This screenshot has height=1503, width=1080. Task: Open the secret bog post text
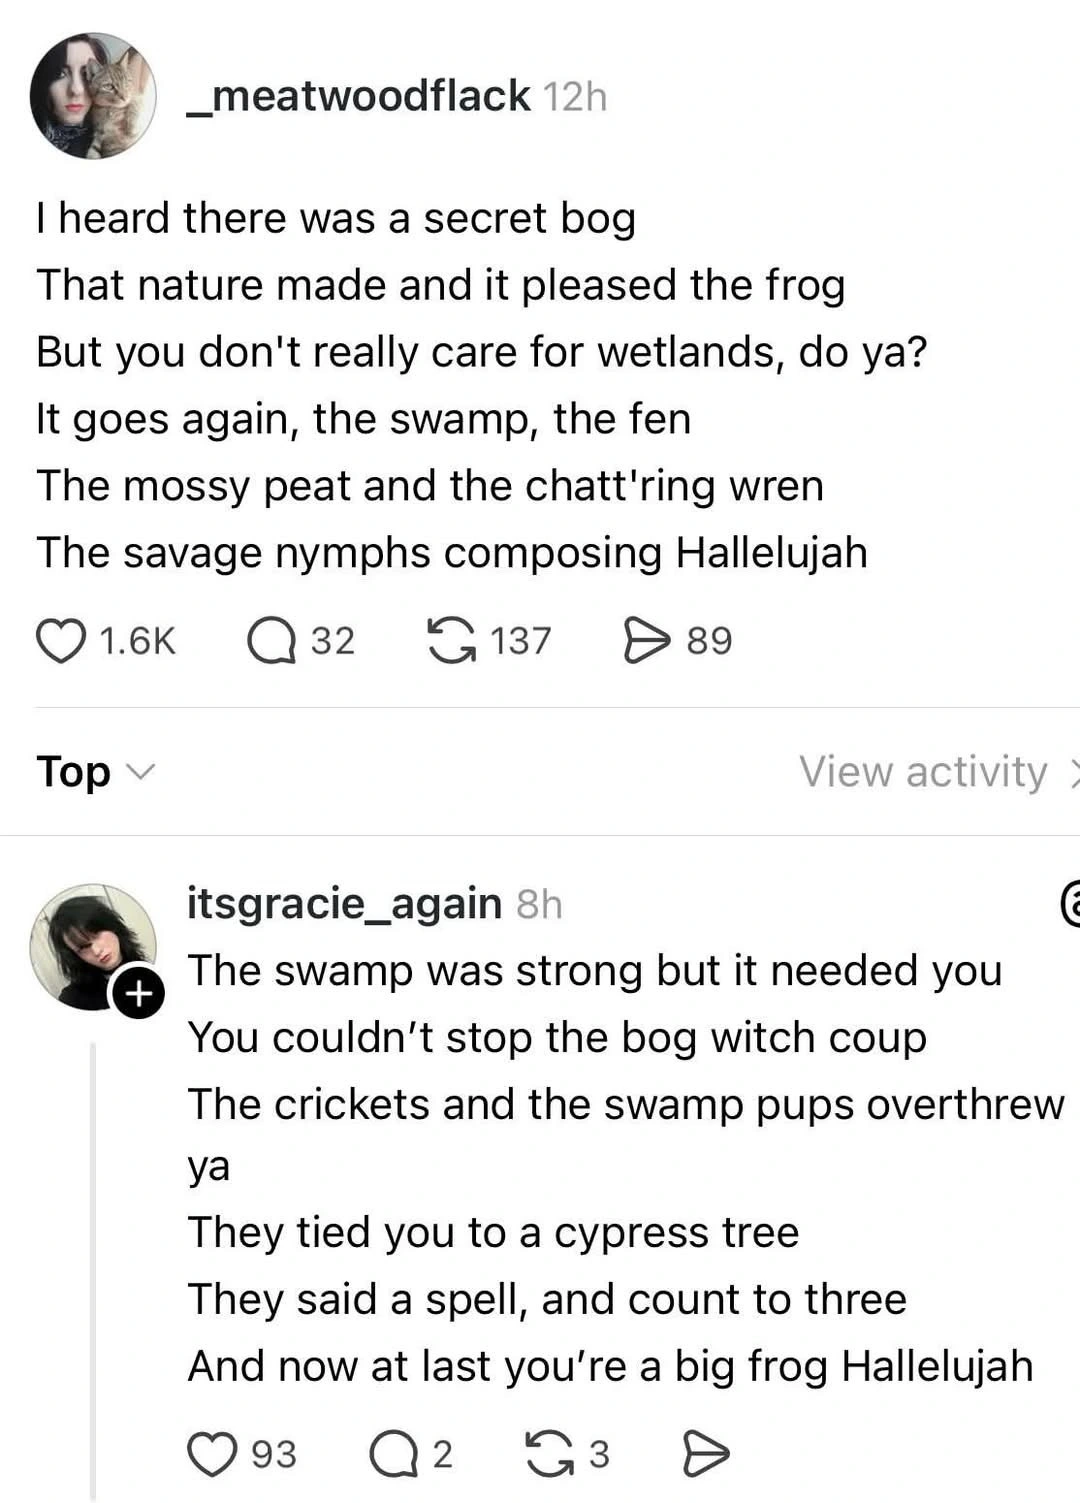pos(450,385)
